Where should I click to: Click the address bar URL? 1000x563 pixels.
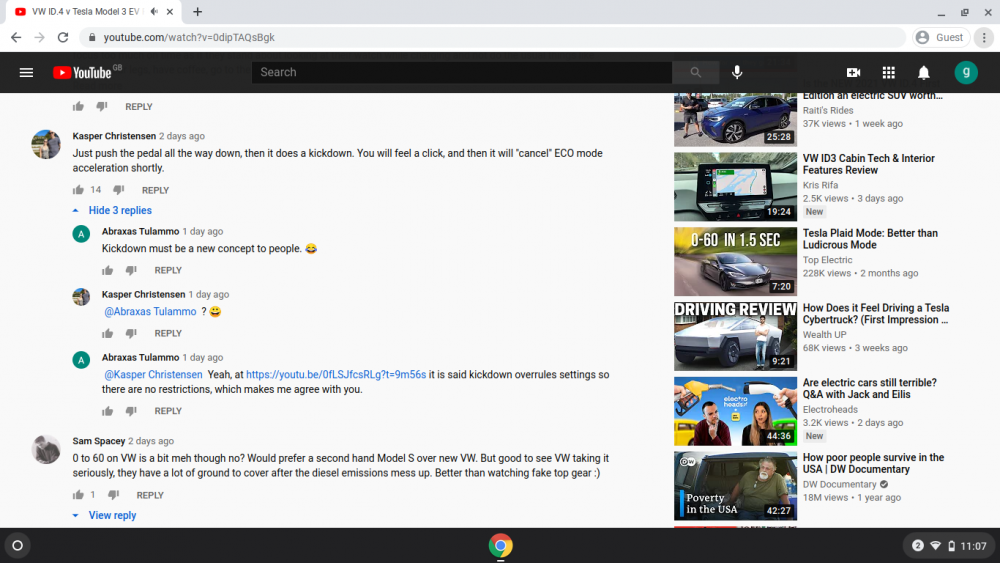pos(189,38)
